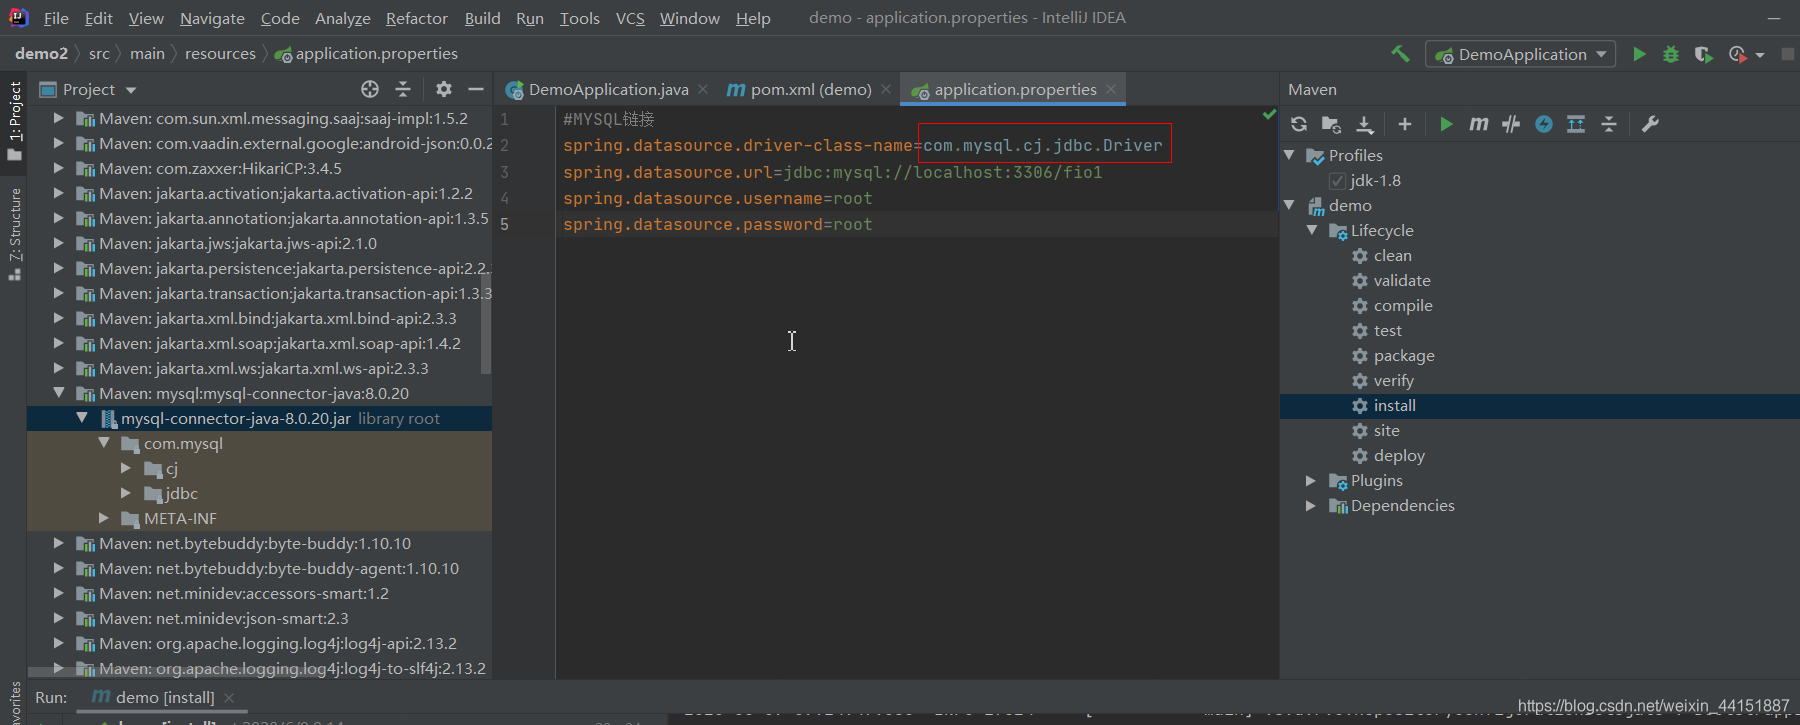The height and width of the screenshot is (725, 1800).
Task: Open the Refactor menu
Action: tap(416, 18)
